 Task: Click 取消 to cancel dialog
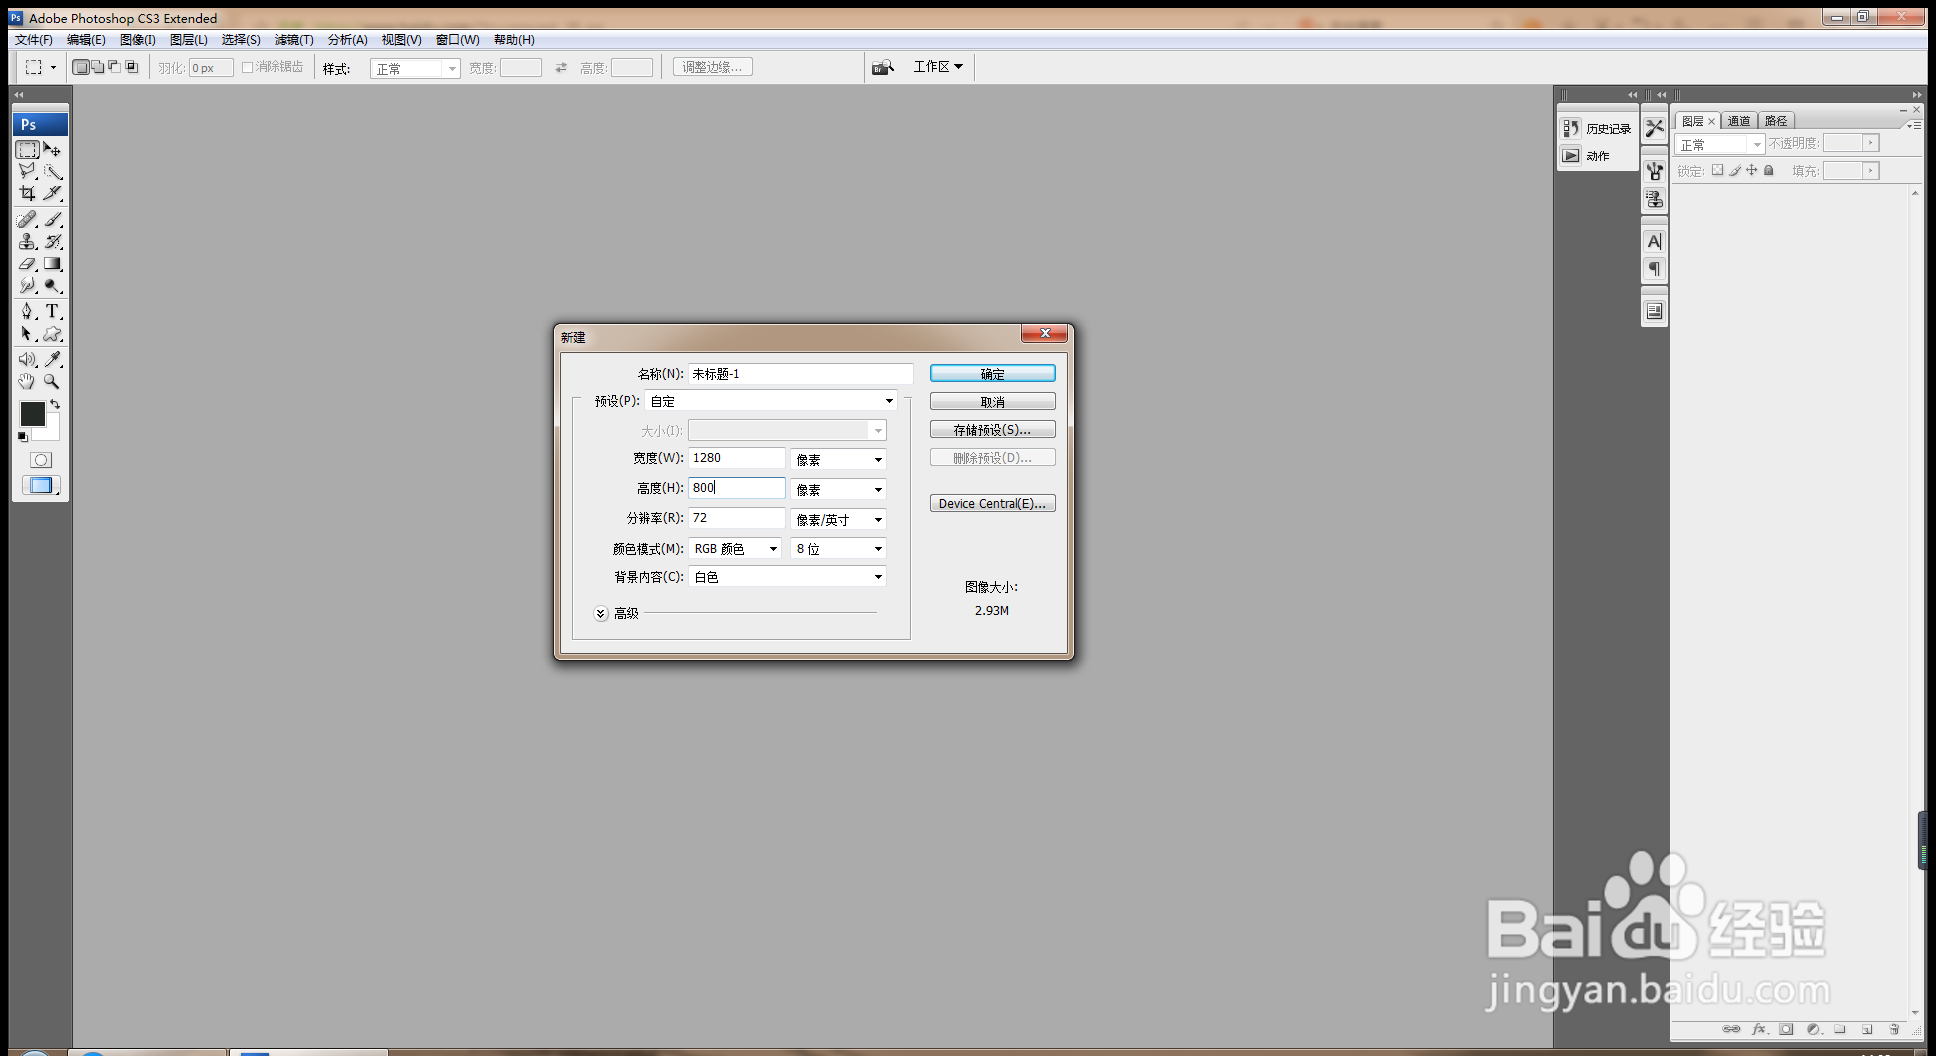pyautogui.click(x=992, y=401)
